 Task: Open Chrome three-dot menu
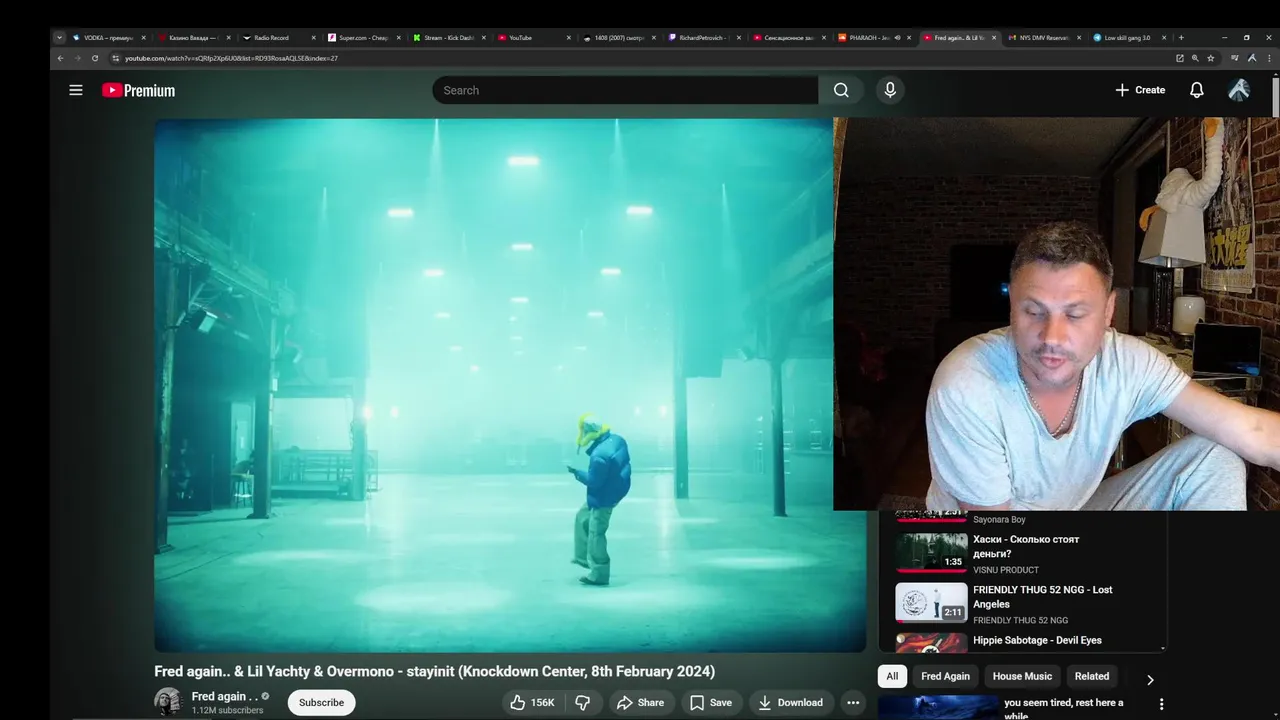click(x=1269, y=58)
